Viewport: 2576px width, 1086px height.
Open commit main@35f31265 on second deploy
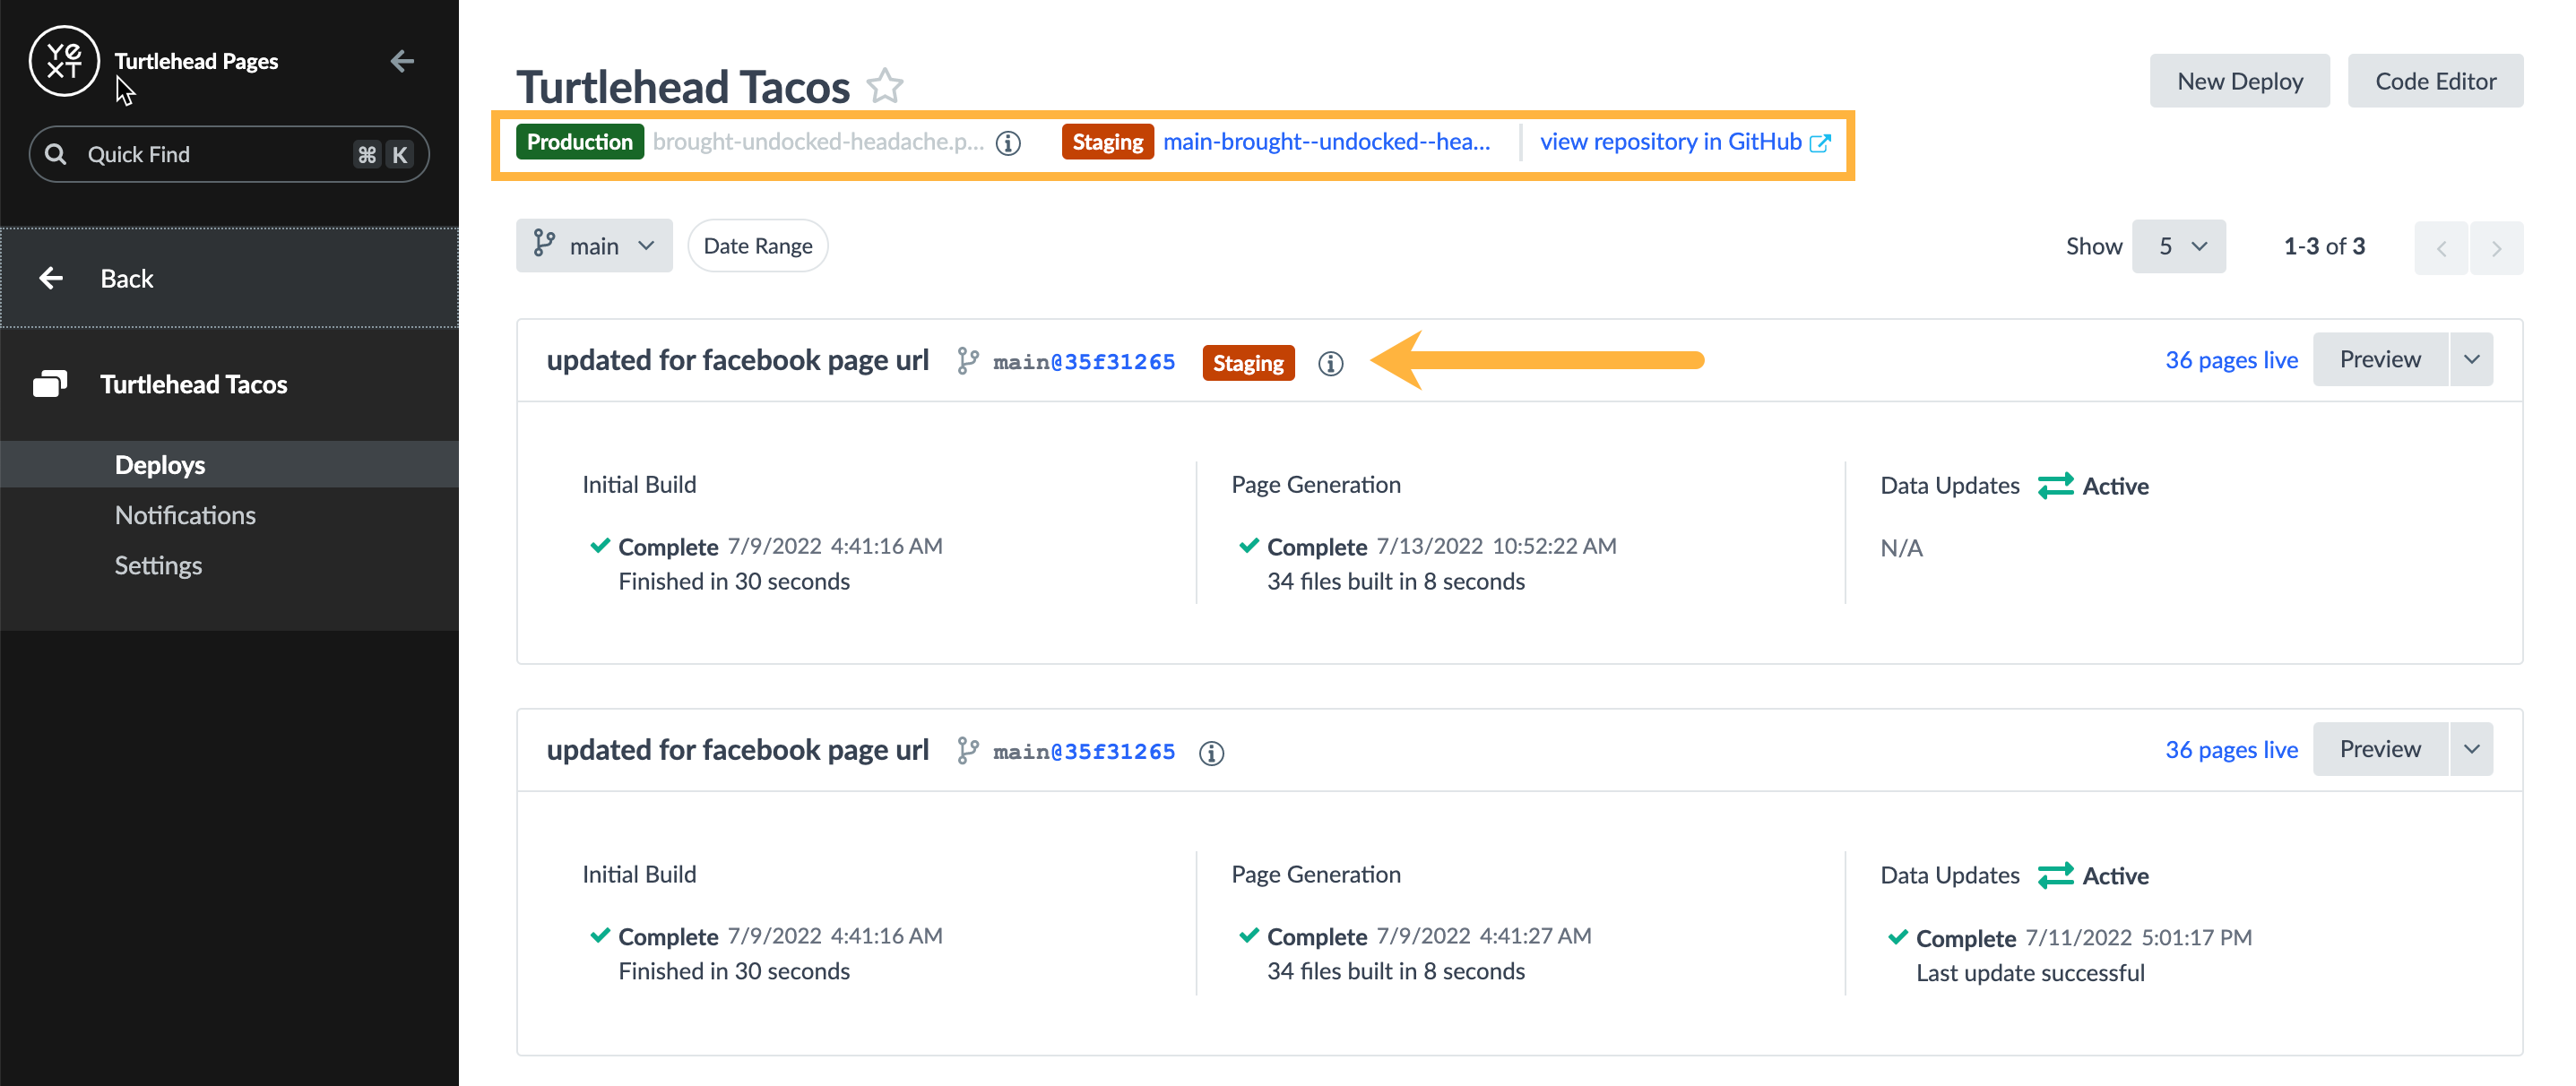click(1084, 752)
